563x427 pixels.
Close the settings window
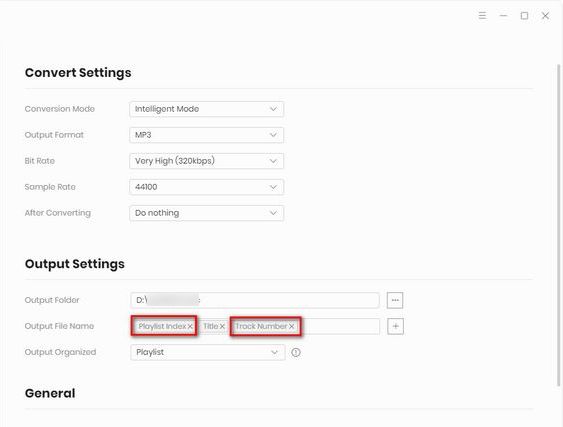pos(545,15)
